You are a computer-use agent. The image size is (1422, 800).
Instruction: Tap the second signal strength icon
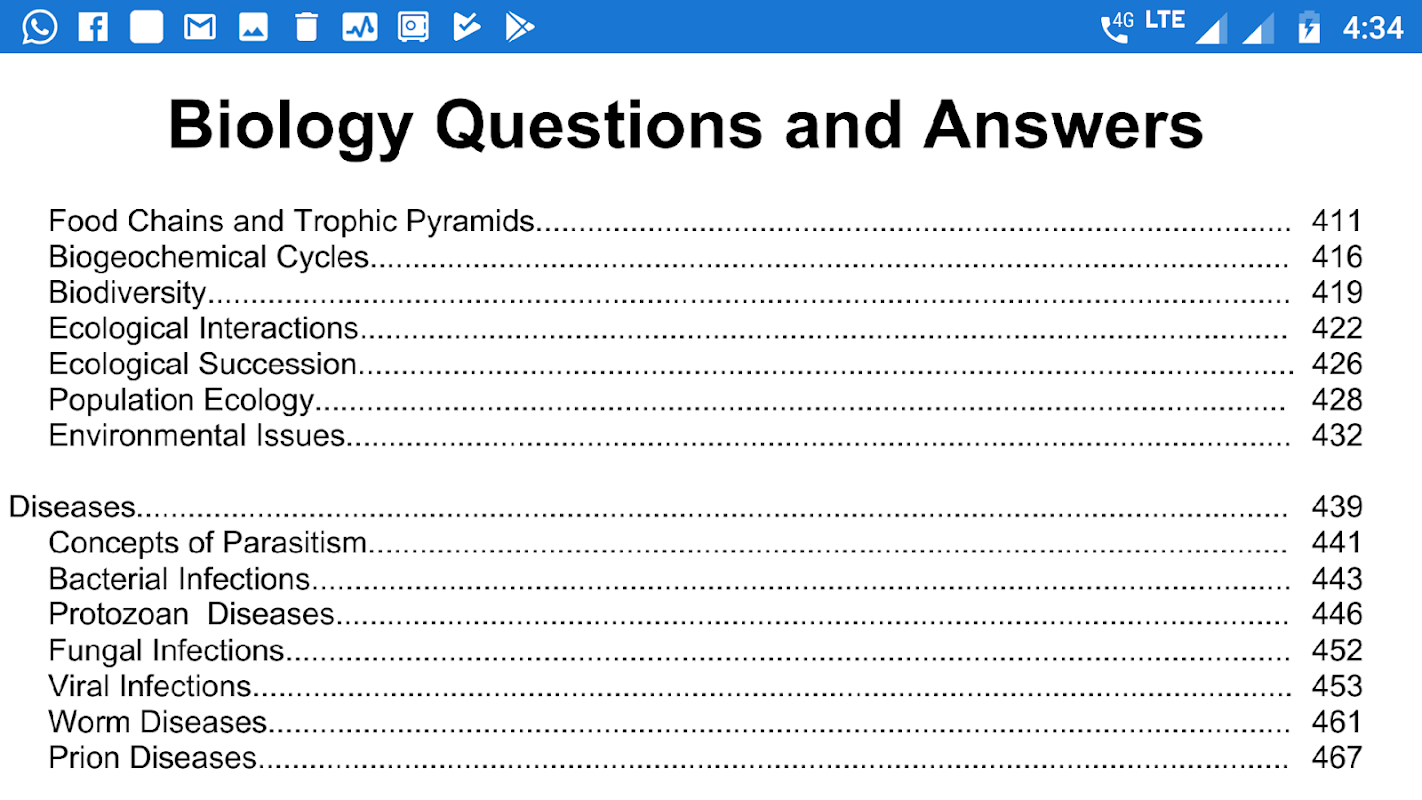click(x=1258, y=28)
